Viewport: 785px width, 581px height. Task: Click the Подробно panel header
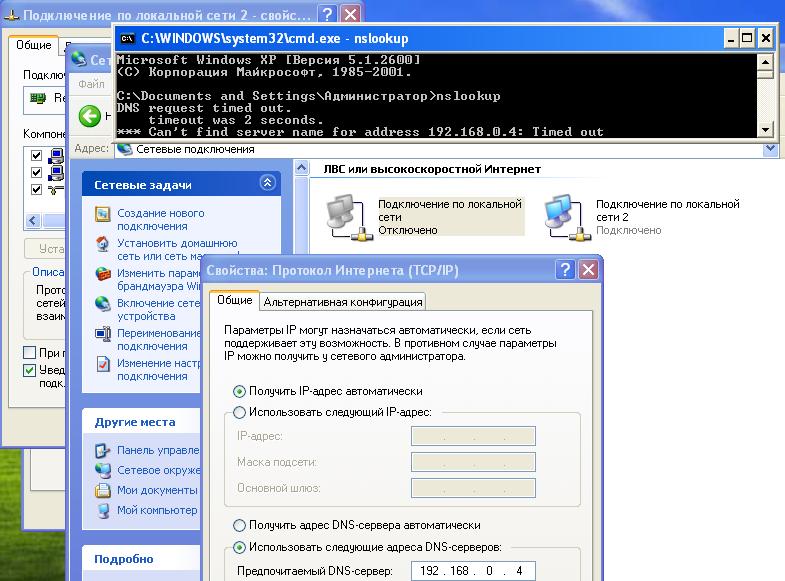click(141, 559)
